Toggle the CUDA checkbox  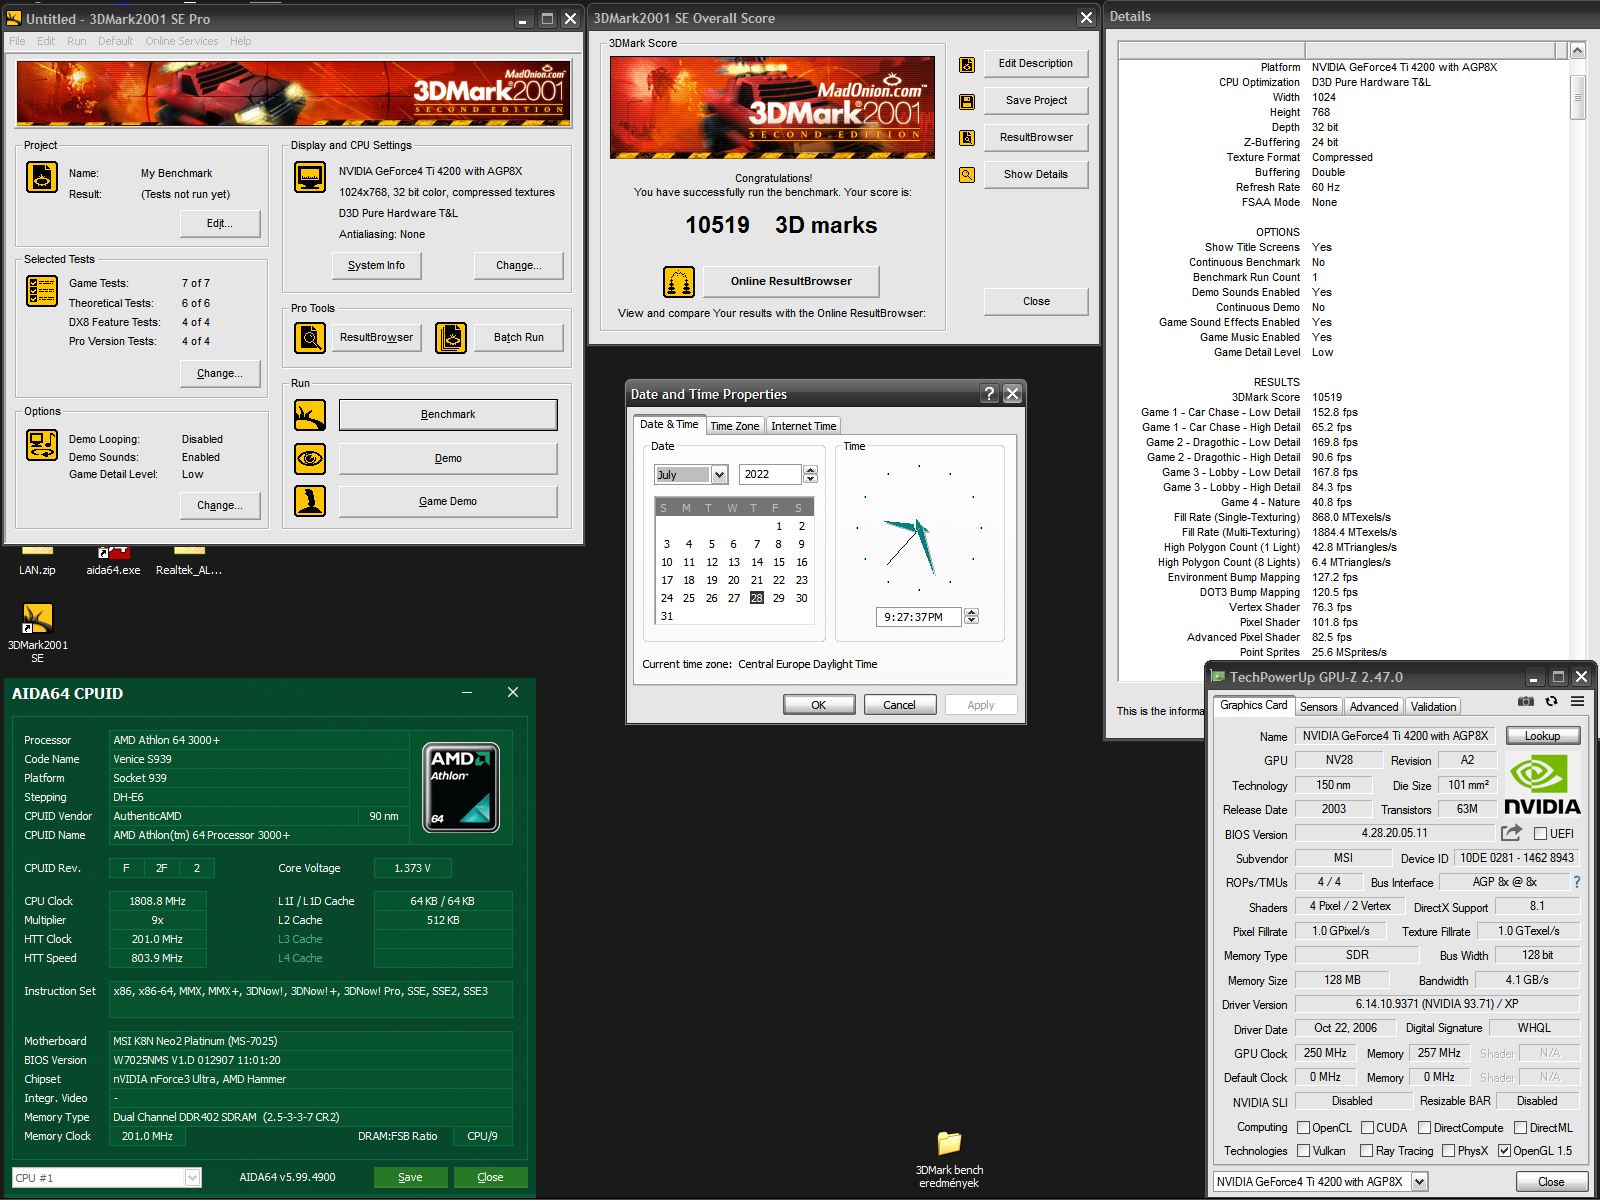pos(1367,1128)
